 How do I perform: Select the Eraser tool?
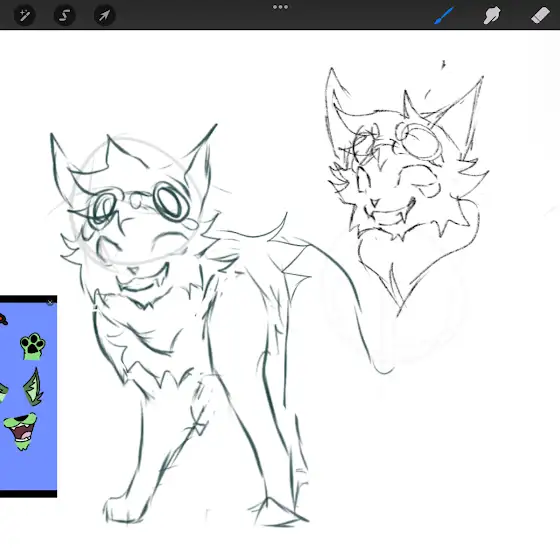click(x=540, y=16)
